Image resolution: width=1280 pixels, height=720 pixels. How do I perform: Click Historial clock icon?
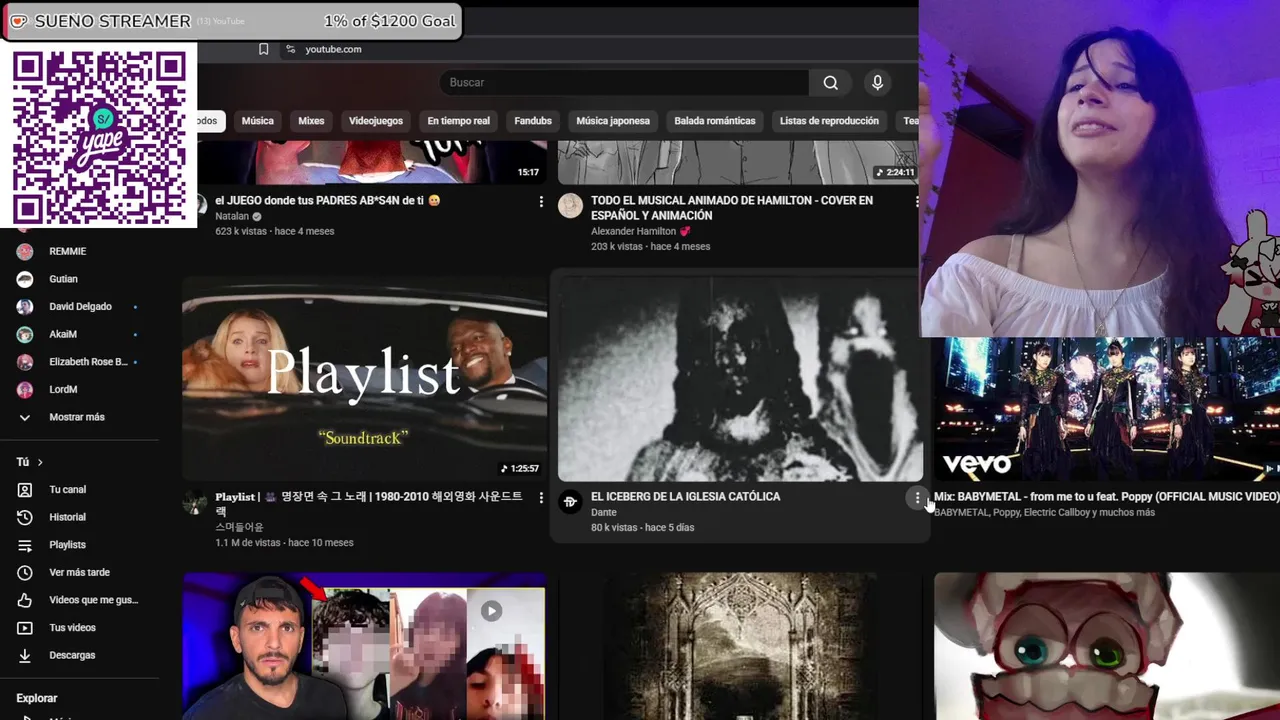(x=25, y=517)
